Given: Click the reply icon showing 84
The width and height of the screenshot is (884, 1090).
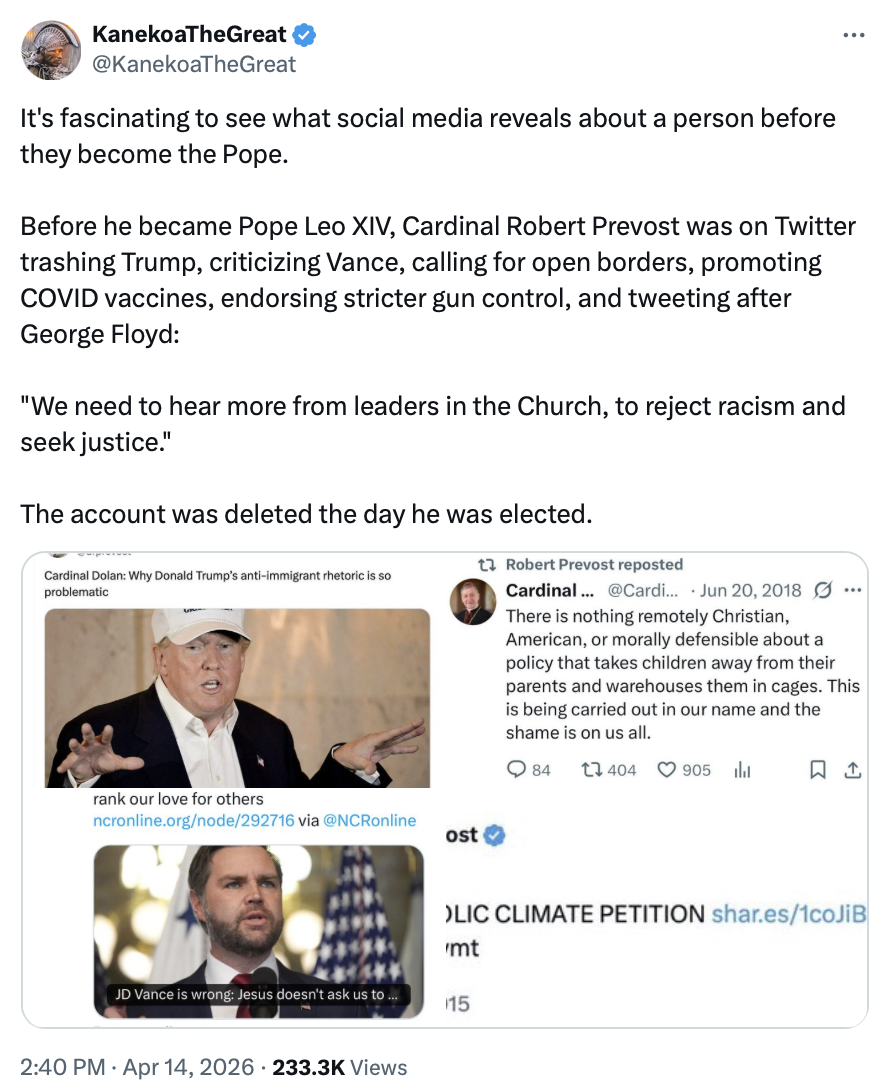Looking at the screenshot, I should click(515, 769).
